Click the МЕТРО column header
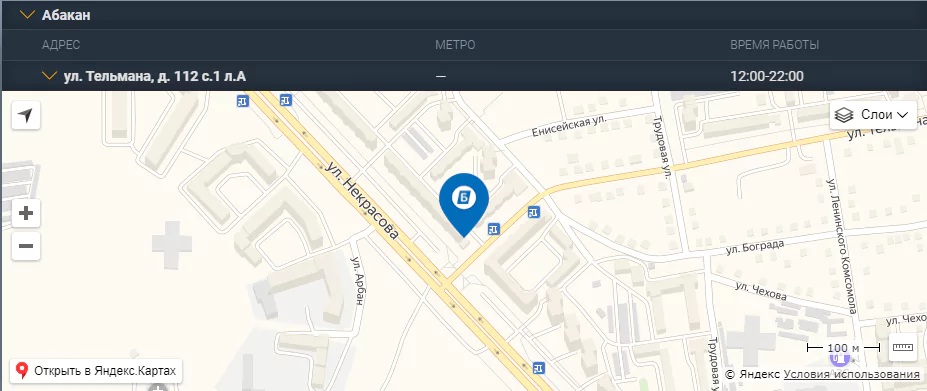Image resolution: width=927 pixels, height=391 pixels. [455, 45]
